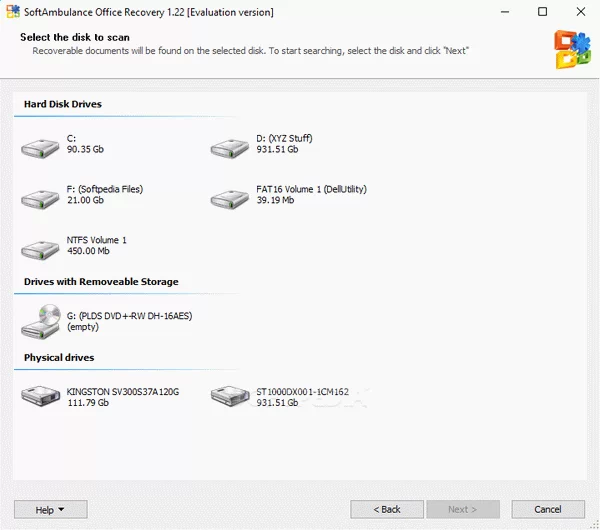
Task: Close the SoftAmbulance window
Action: (581, 12)
